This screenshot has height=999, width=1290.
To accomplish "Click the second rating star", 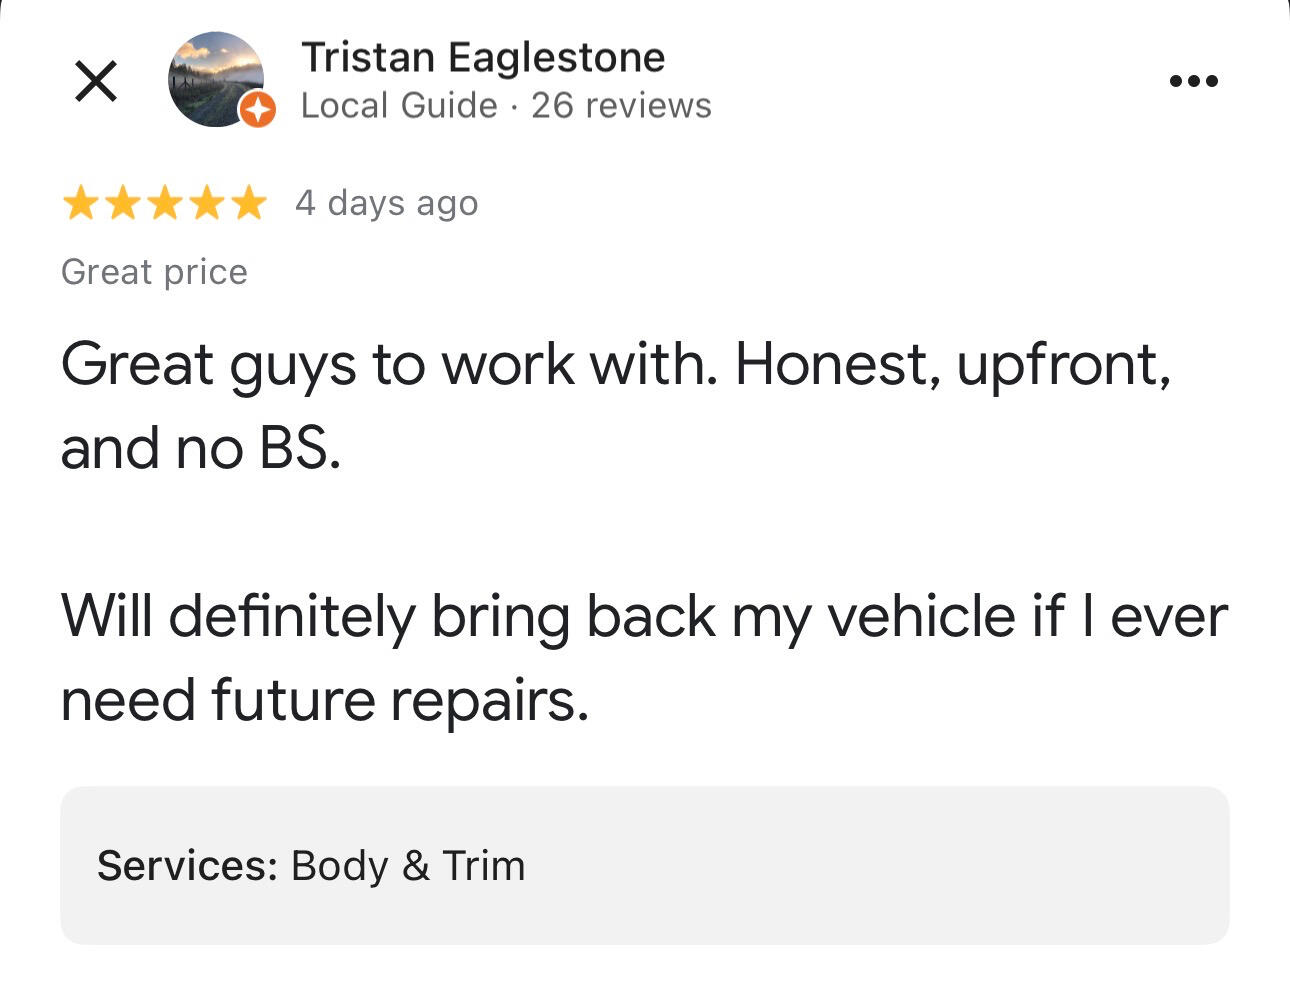I will (122, 204).
